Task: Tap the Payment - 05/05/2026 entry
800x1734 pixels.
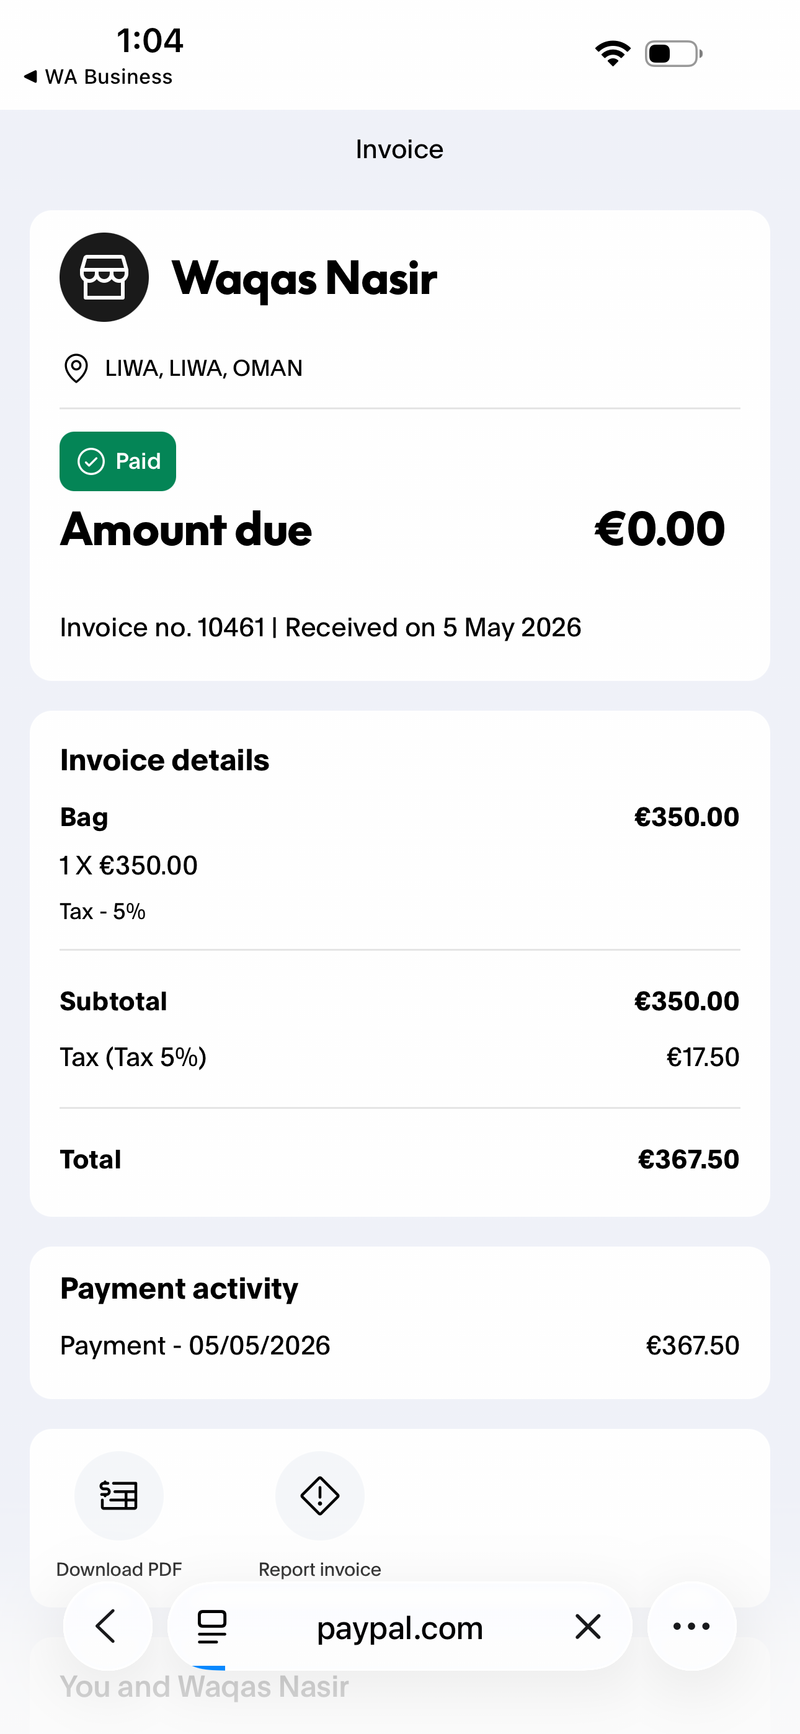Action: [400, 1345]
